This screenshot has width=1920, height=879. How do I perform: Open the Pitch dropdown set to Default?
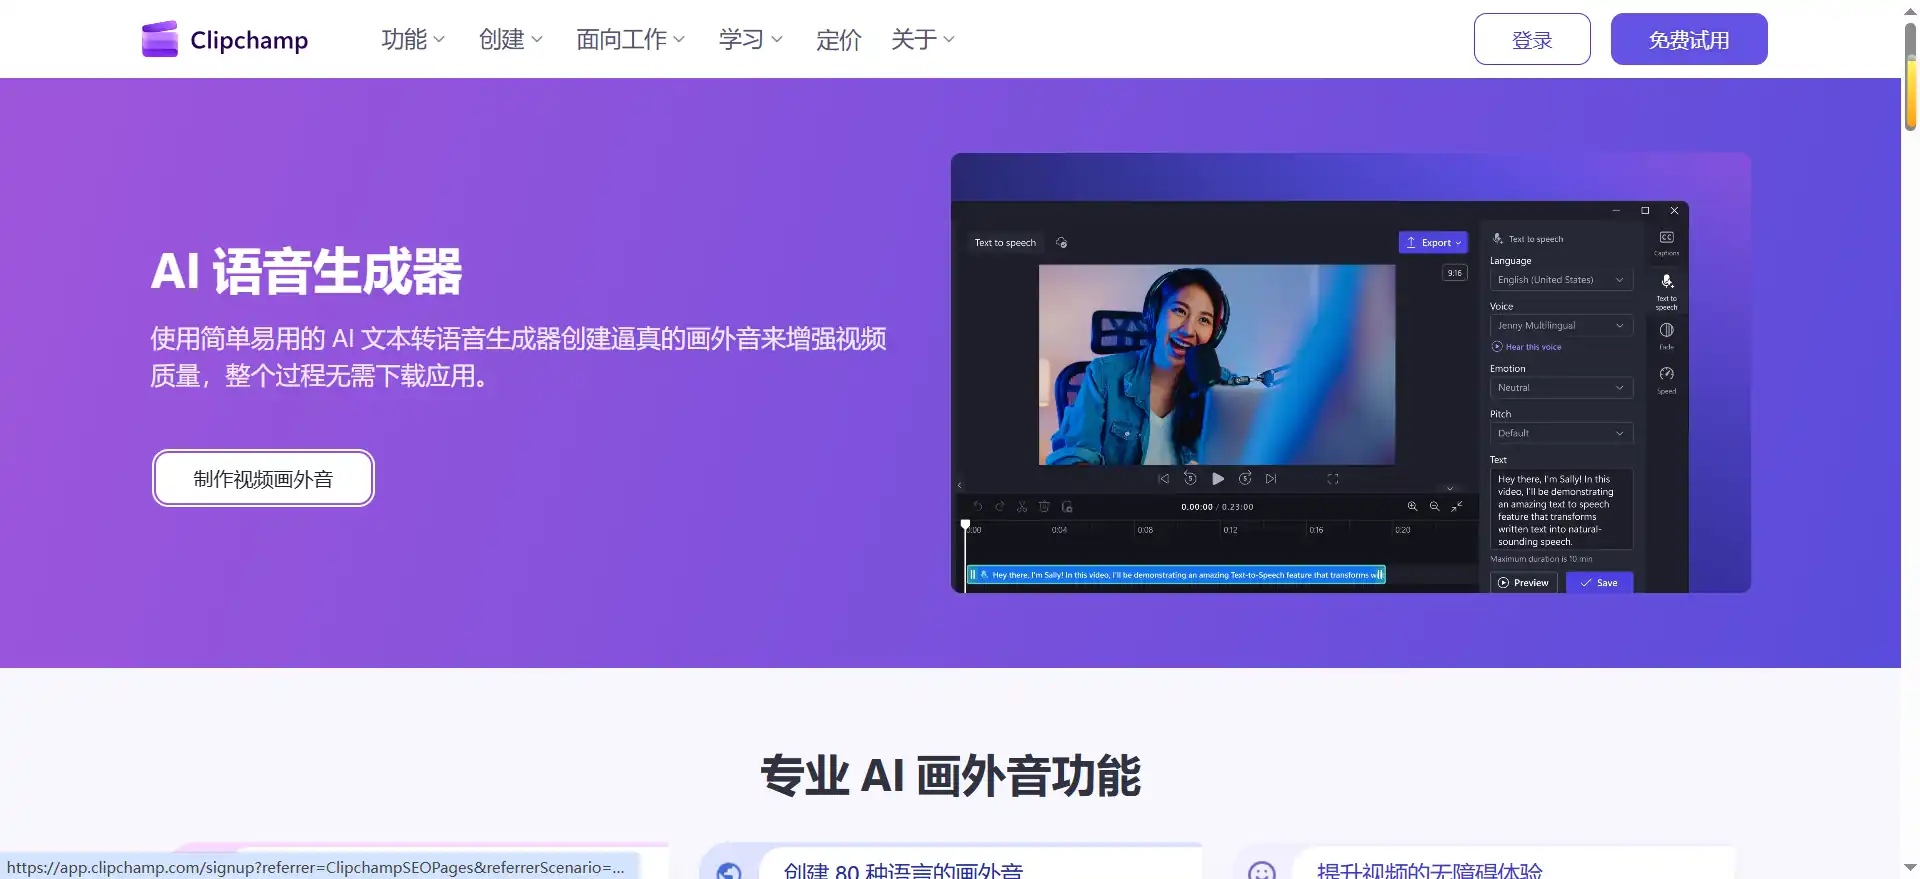pos(1560,433)
